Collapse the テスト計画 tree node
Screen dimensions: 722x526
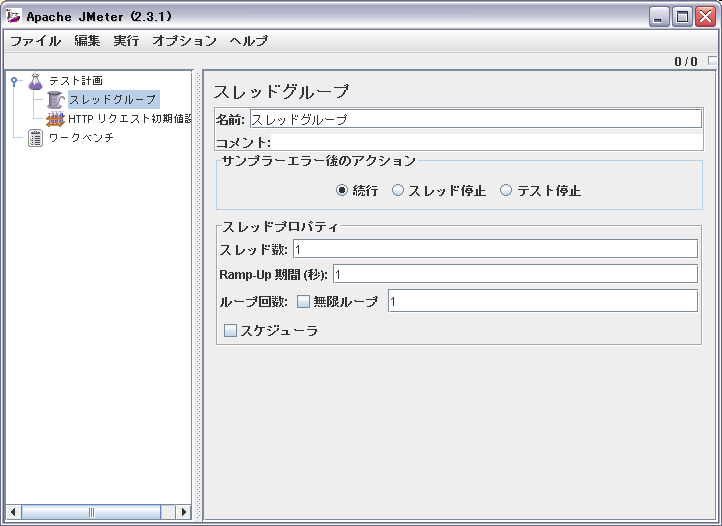tap(14, 80)
